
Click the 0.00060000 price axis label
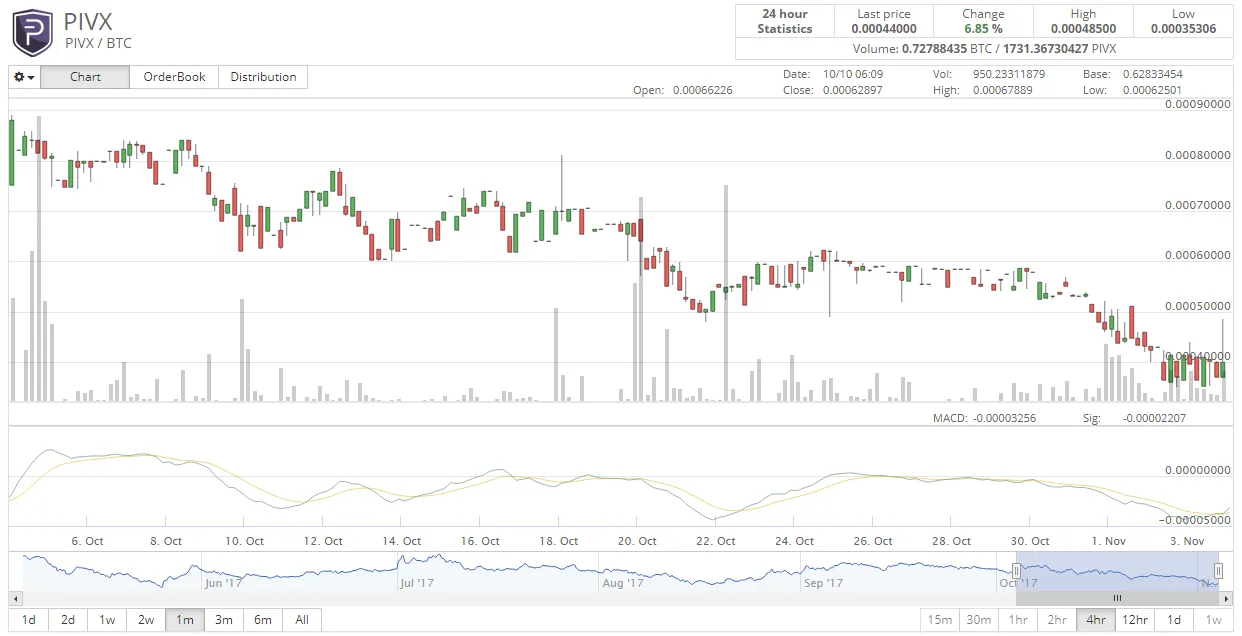(x=1198, y=255)
